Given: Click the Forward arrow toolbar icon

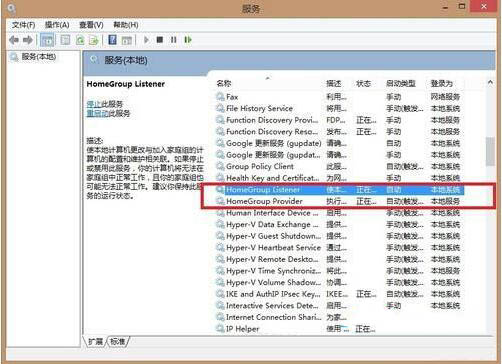Looking at the screenshot, I should [28, 40].
